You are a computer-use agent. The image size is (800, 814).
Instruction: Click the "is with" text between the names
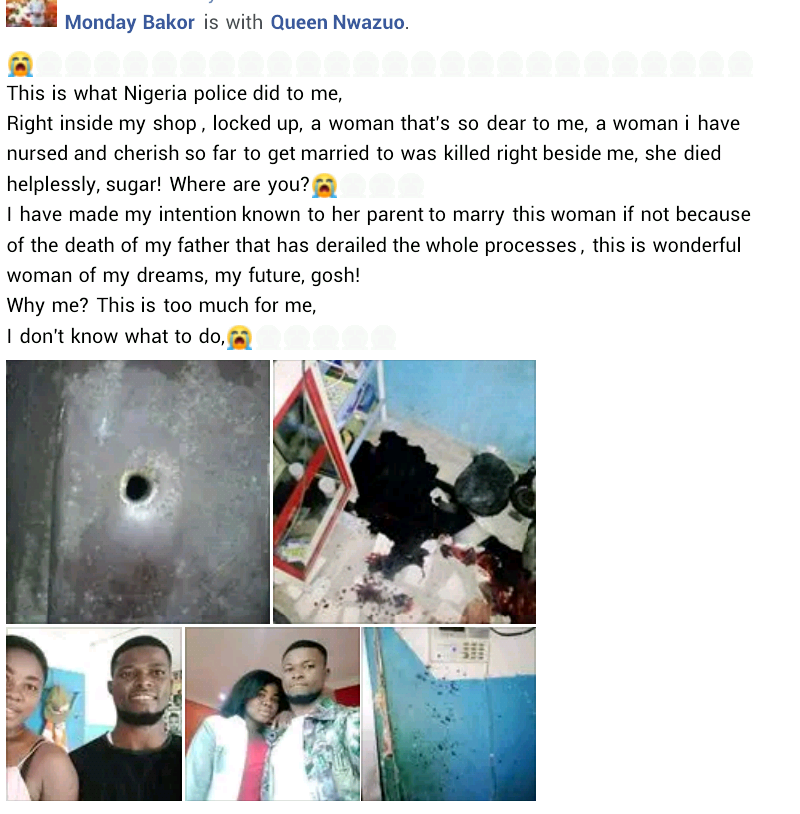(x=233, y=22)
